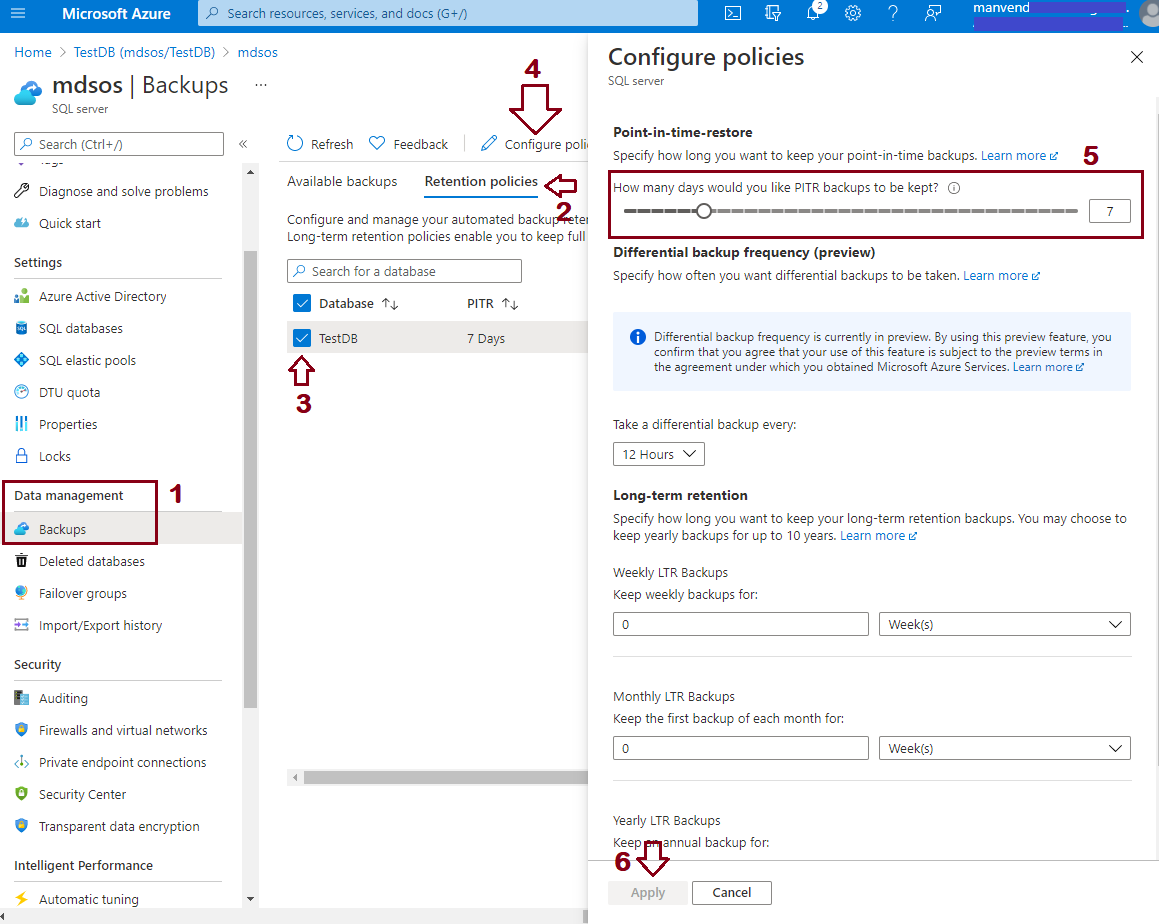The width and height of the screenshot is (1159, 924).
Task: Click the Import/Export history icon
Action: pyautogui.click(x=22, y=625)
